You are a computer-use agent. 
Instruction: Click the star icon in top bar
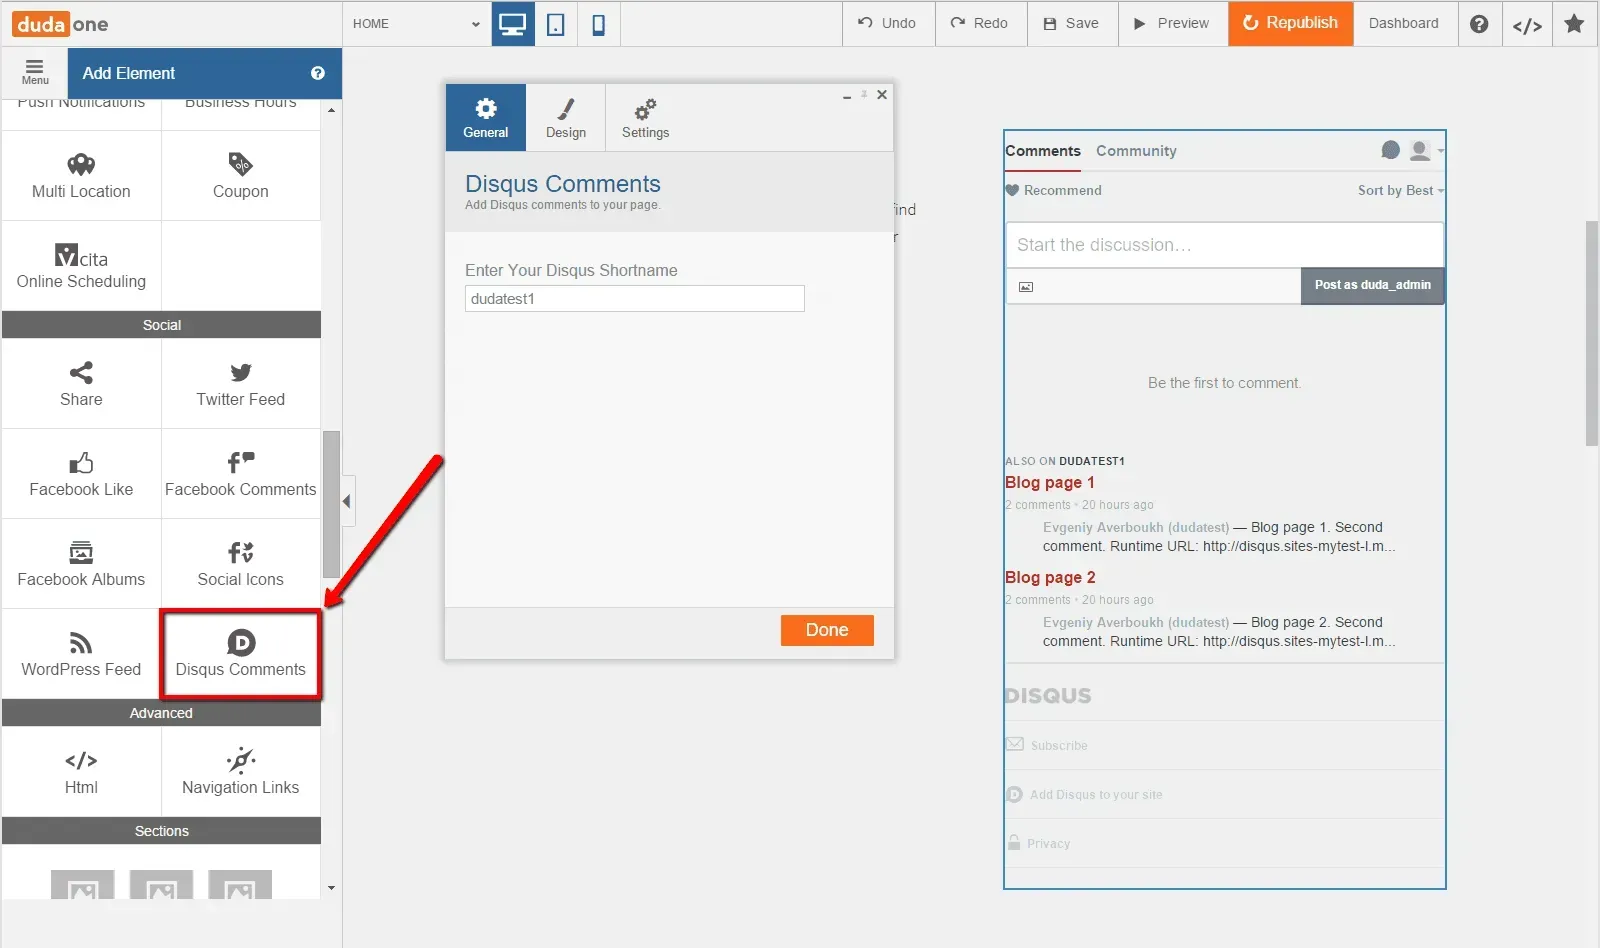tap(1574, 24)
